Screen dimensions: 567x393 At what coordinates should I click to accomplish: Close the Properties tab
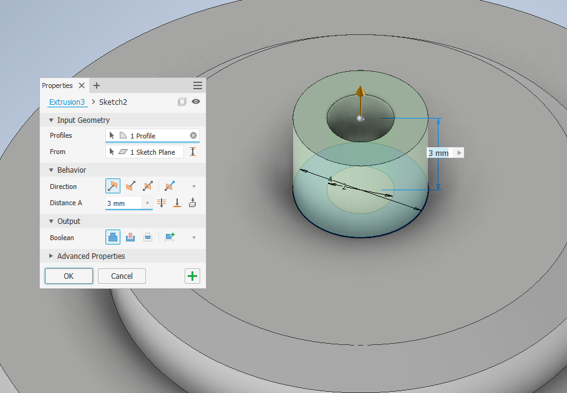pos(82,86)
